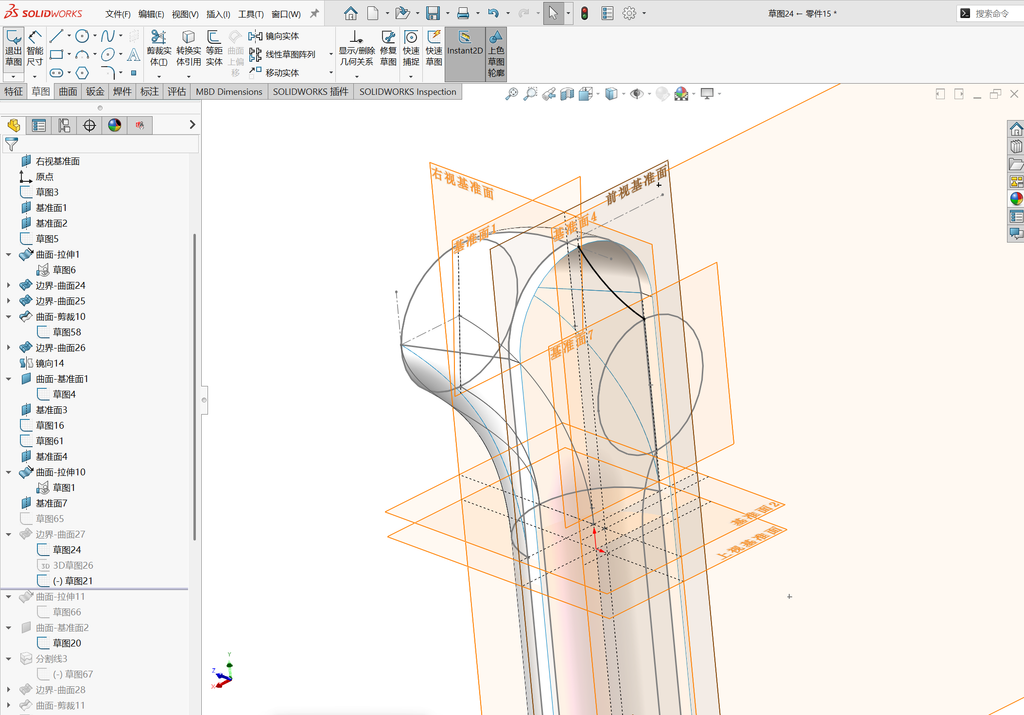Collapse the 边界-曲面27 tree node

click(8, 534)
